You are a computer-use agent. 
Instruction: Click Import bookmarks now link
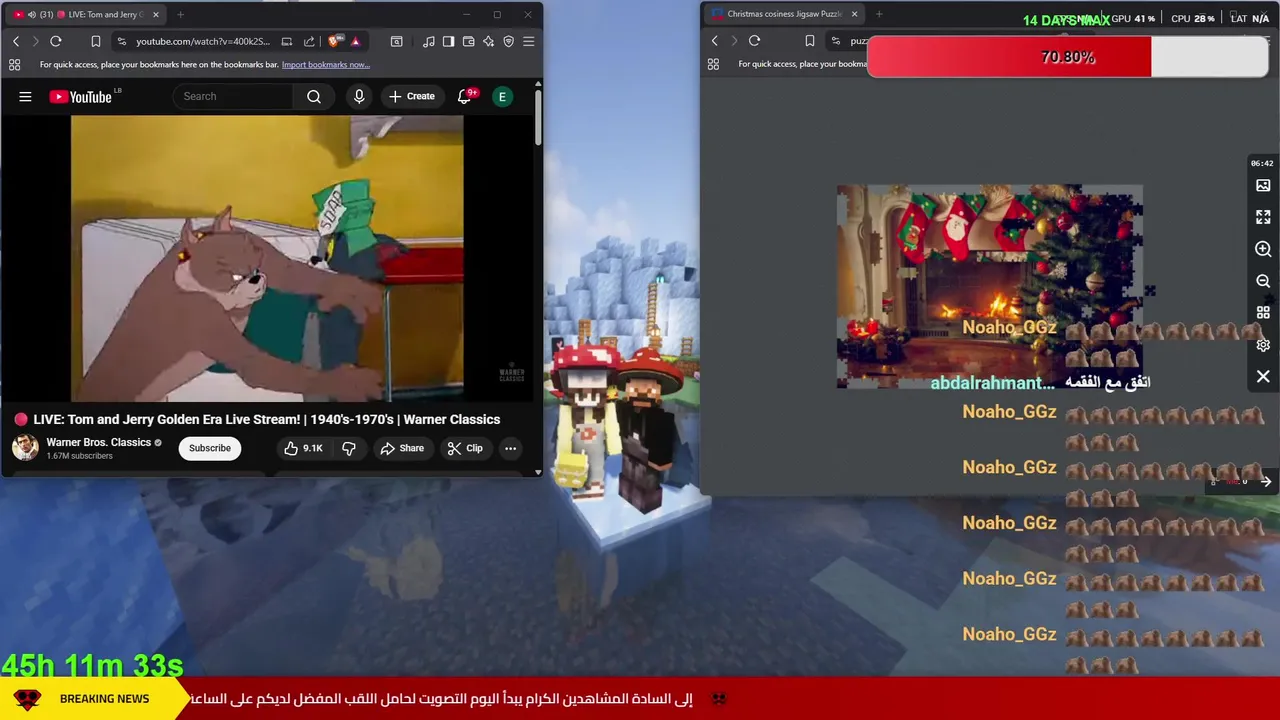coord(326,65)
